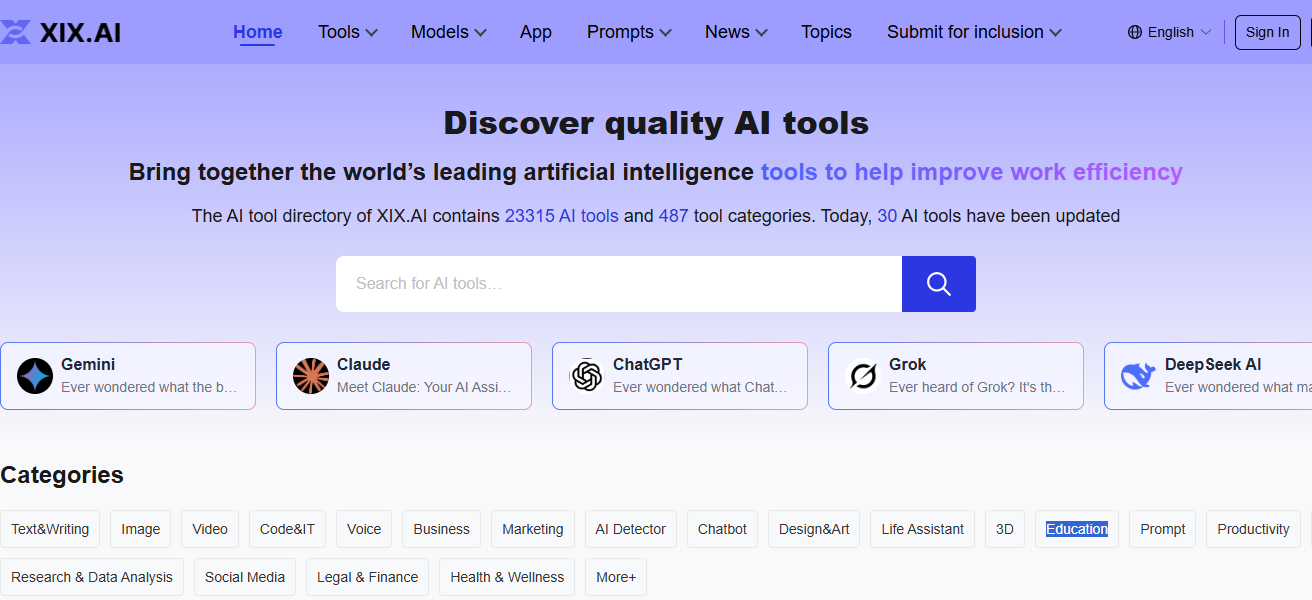Click the Claude starburst icon
The width and height of the screenshot is (1312, 600).
tap(311, 376)
